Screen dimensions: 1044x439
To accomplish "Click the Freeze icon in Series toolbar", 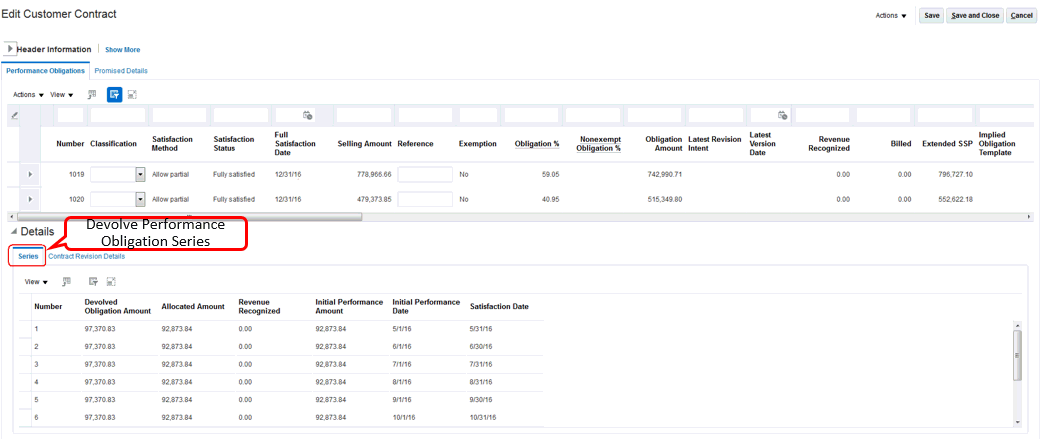I will [67, 282].
